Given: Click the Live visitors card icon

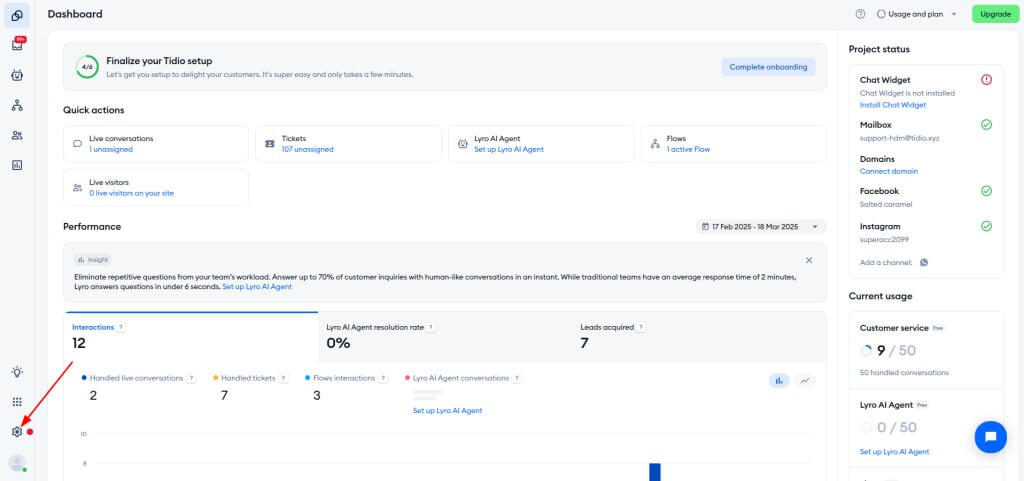Looking at the screenshot, I should coord(77,188).
